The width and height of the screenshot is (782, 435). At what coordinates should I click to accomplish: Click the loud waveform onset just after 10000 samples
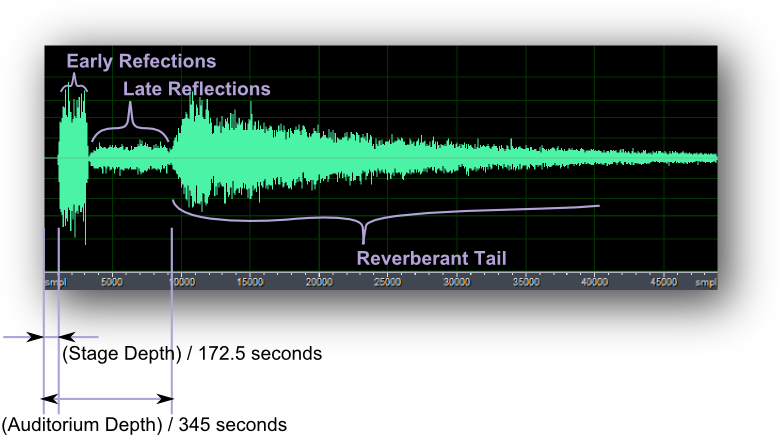coord(195,152)
